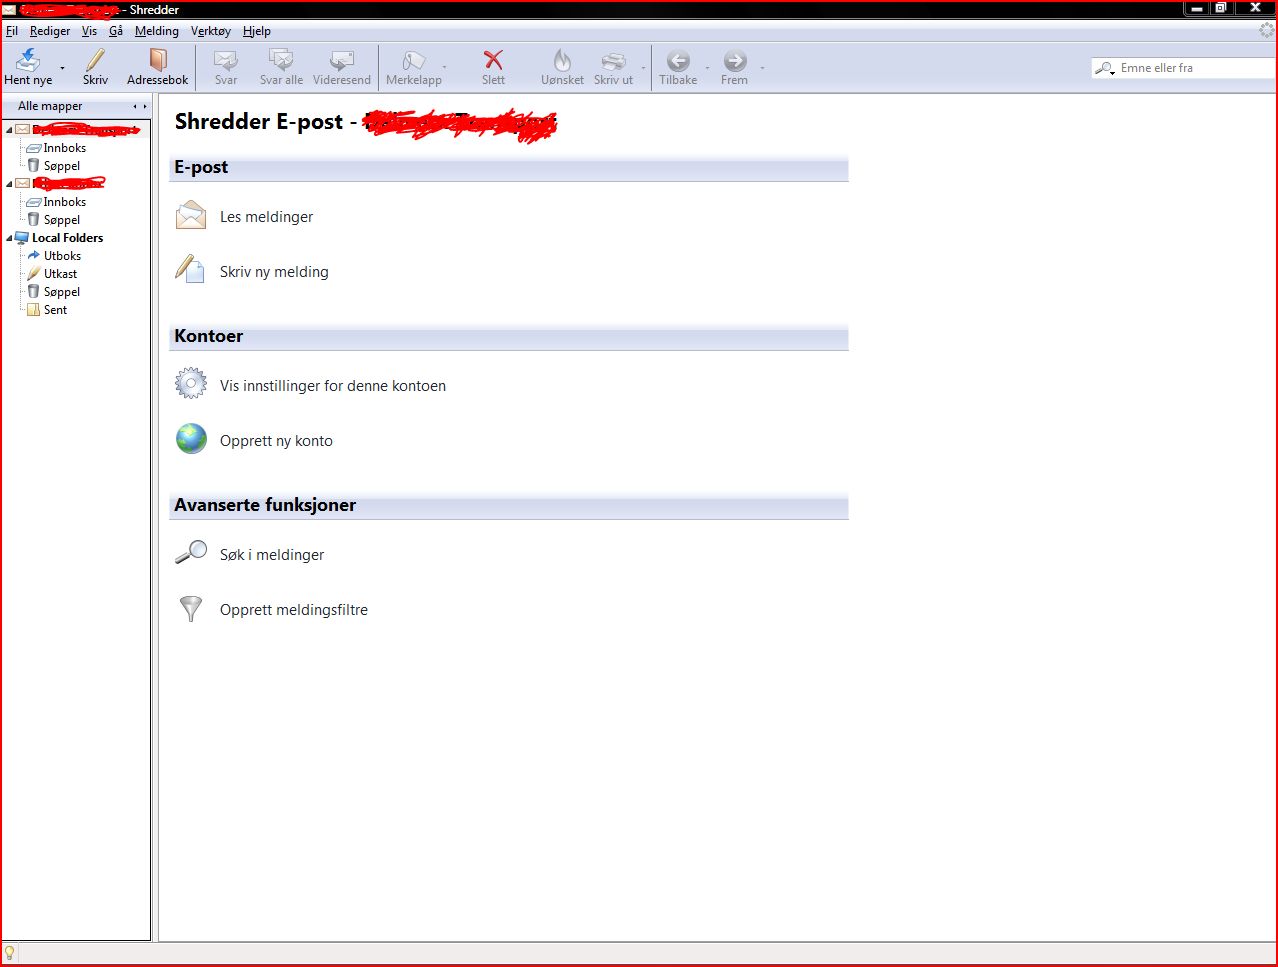Select the Local Folders item
1278x967 pixels.
coord(67,238)
